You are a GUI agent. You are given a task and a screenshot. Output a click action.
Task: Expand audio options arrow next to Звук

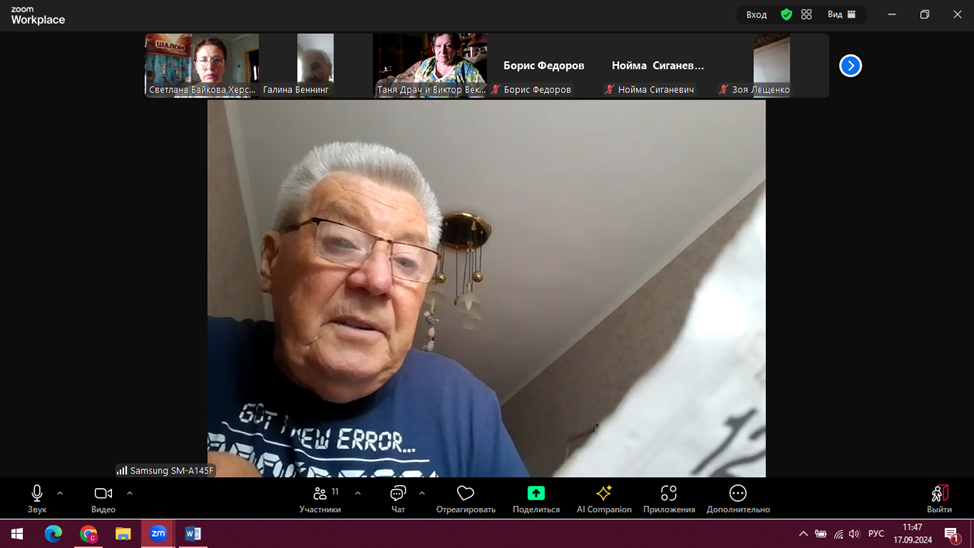coord(60,493)
